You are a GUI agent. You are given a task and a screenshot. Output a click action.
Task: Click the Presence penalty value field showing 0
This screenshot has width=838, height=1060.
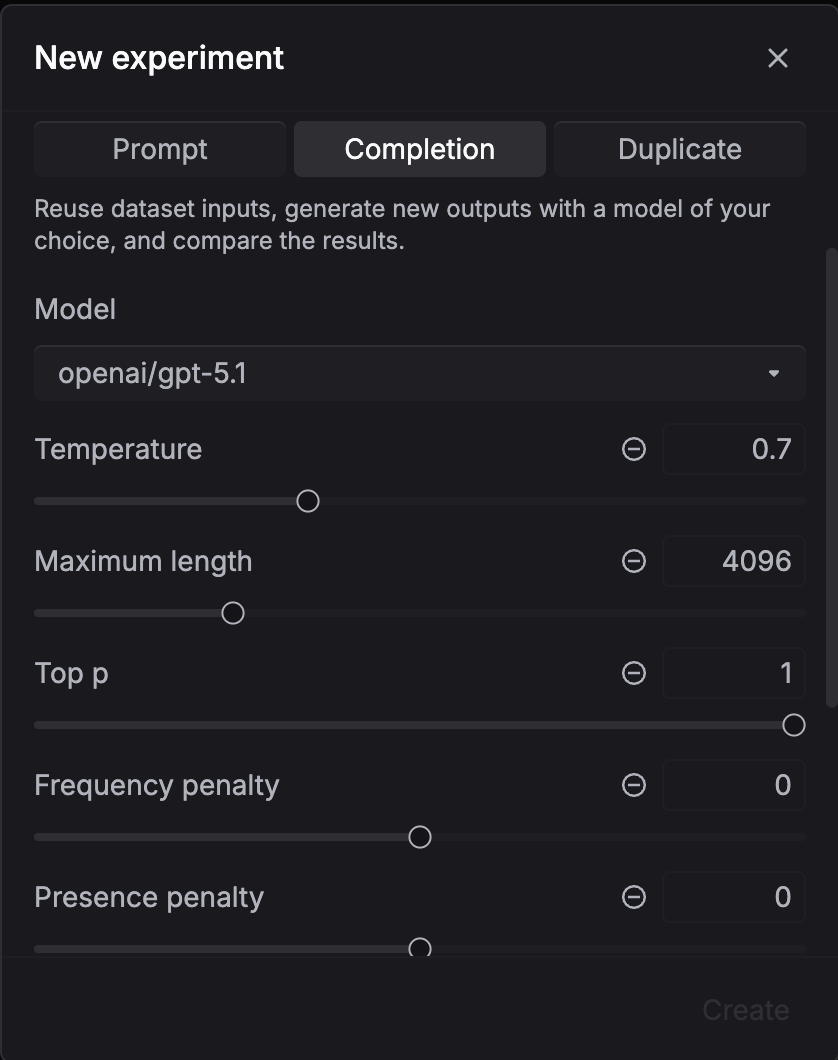[x=733, y=898]
